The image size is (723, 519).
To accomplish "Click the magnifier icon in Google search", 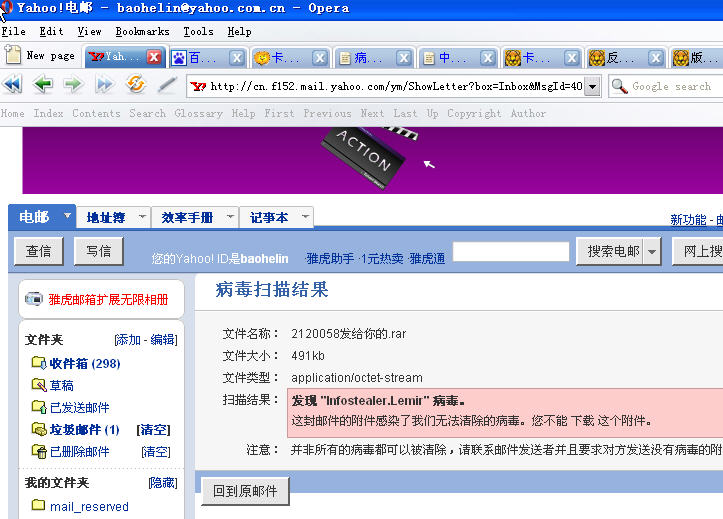I will click(619, 86).
